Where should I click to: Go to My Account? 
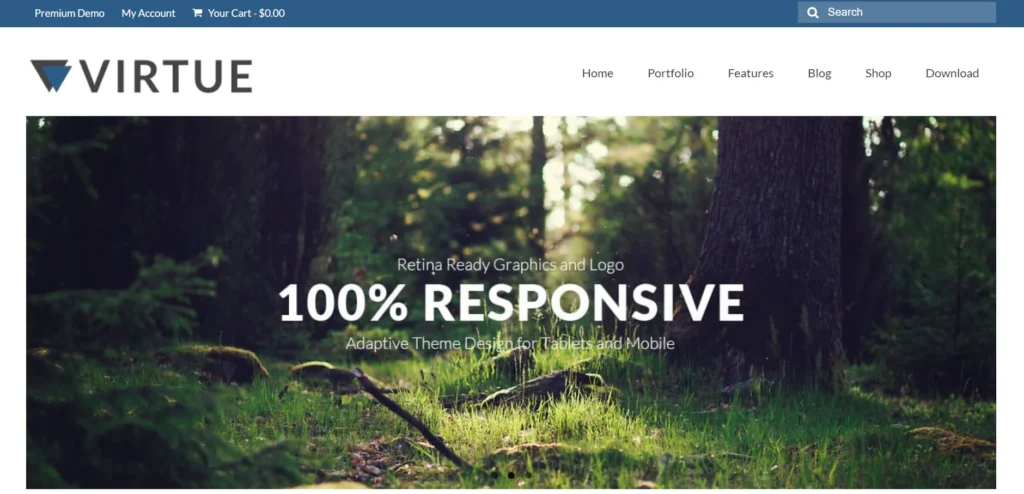[148, 13]
